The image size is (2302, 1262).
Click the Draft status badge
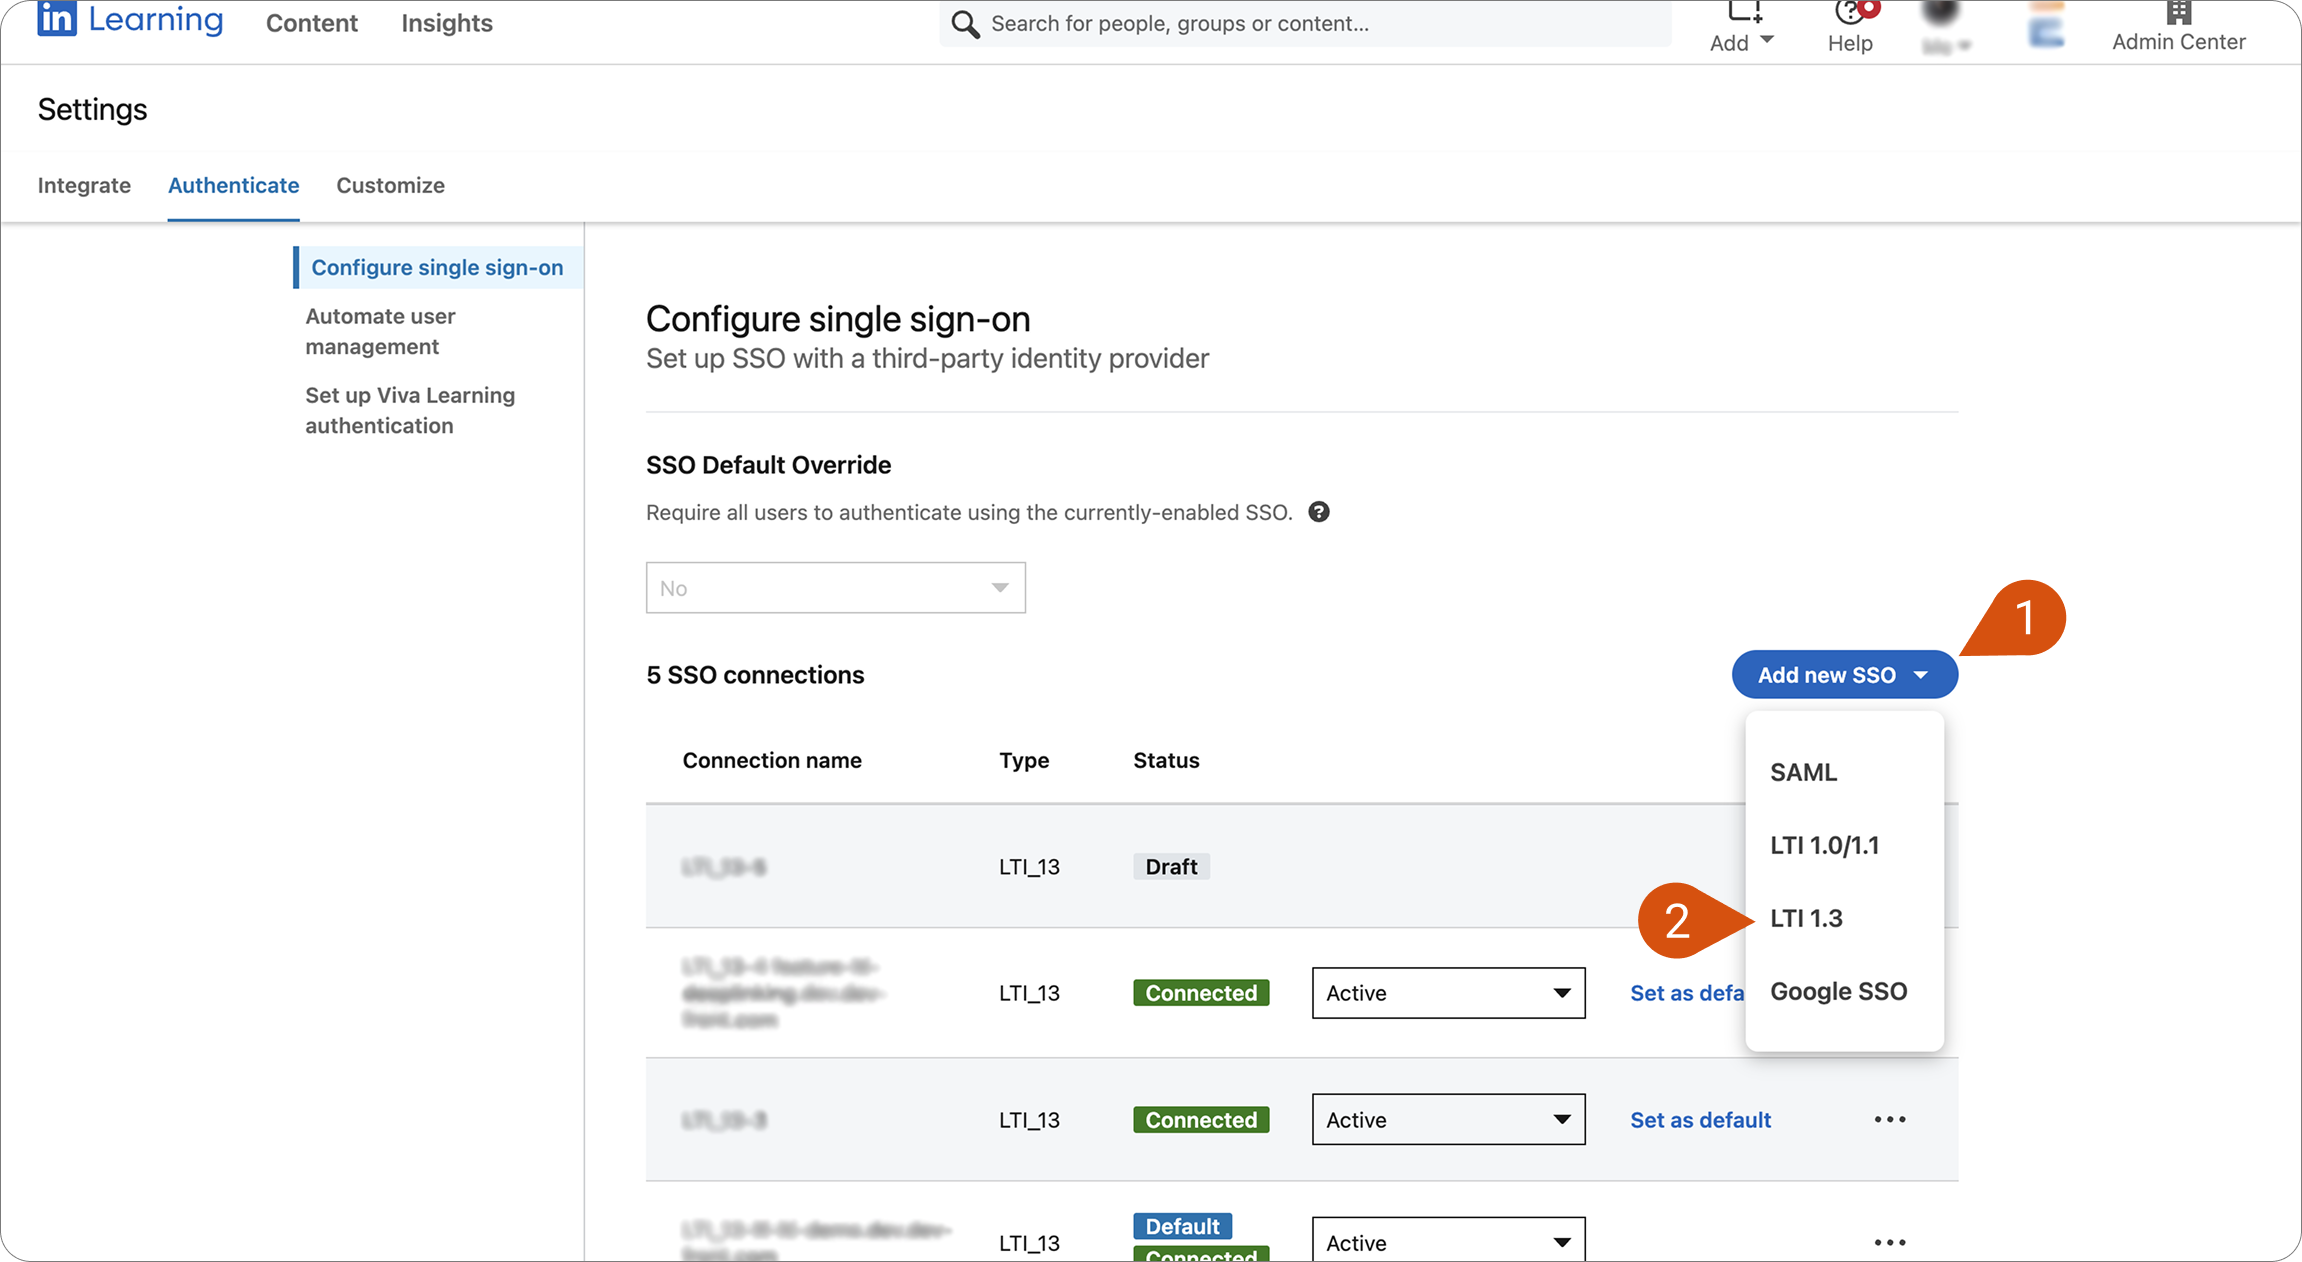point(1171,866)
